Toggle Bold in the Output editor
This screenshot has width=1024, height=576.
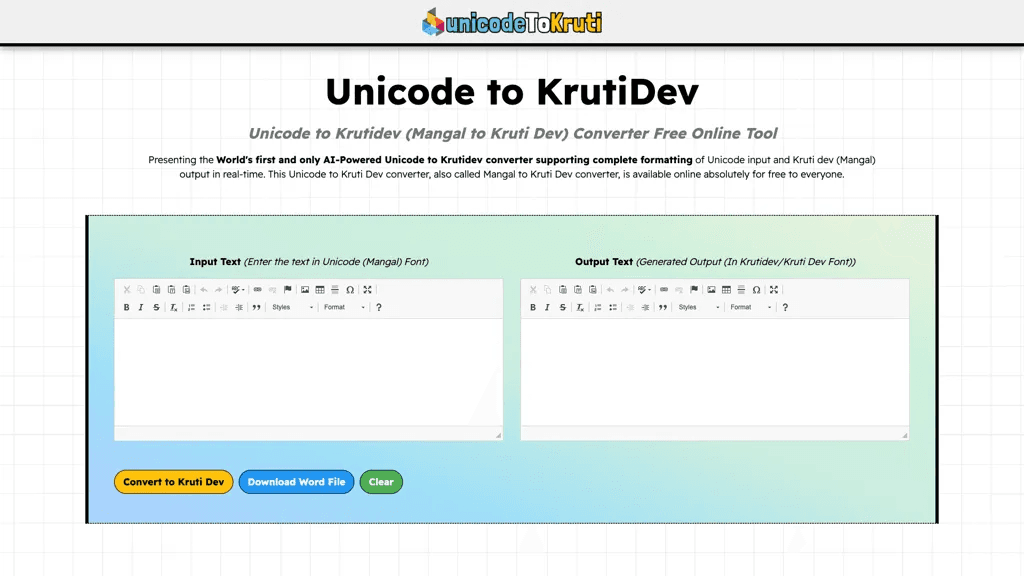click(532, 307)
